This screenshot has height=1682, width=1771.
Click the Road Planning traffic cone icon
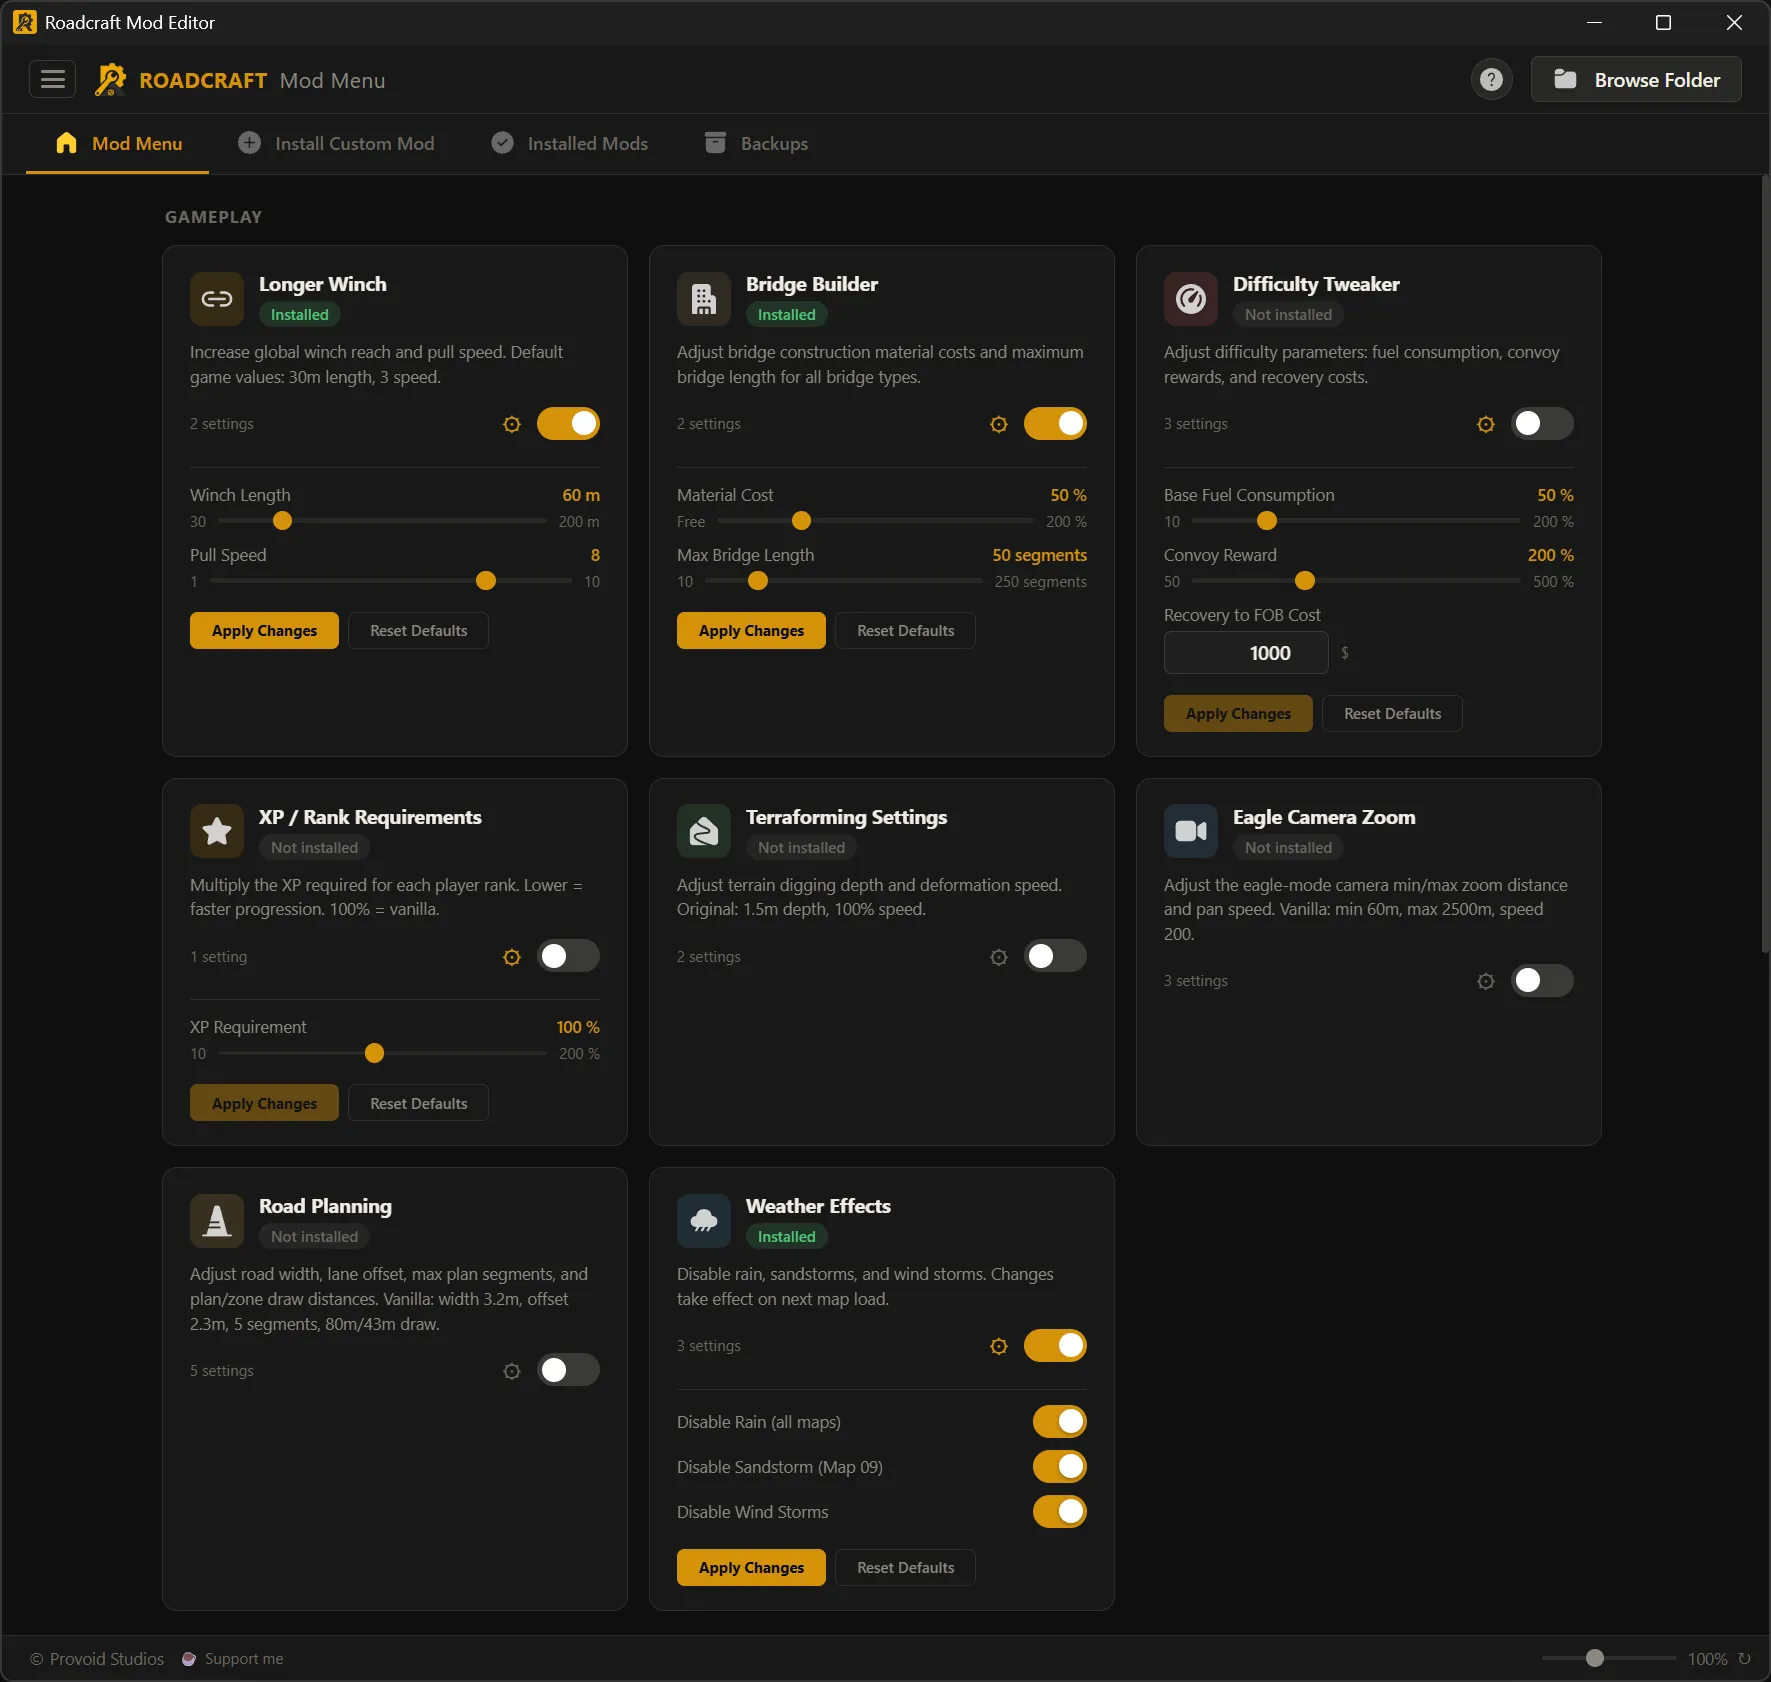tap(217, 1221)
